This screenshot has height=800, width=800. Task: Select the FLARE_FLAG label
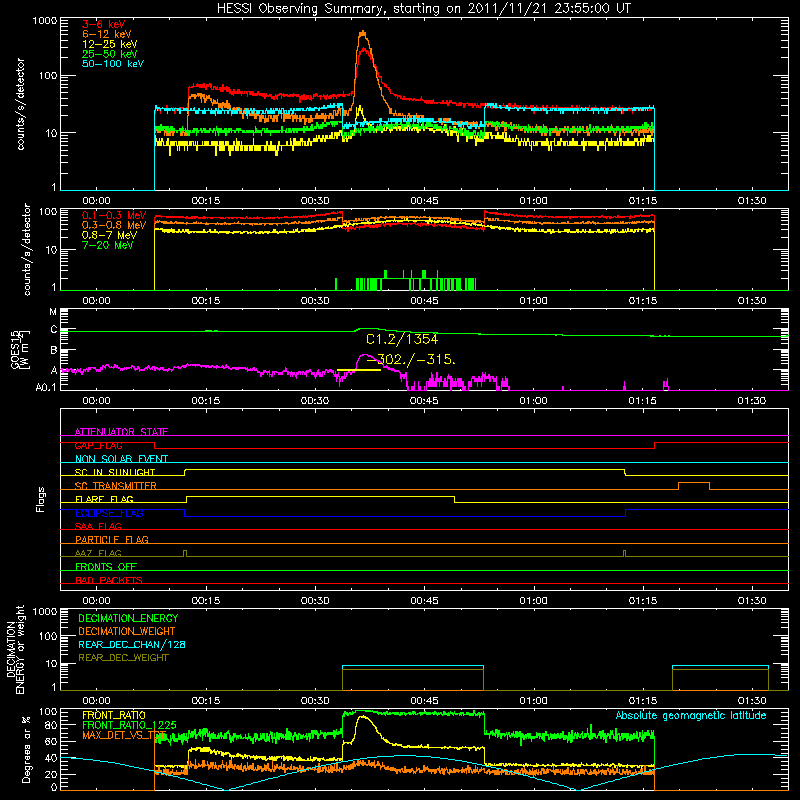pos(104,499)
